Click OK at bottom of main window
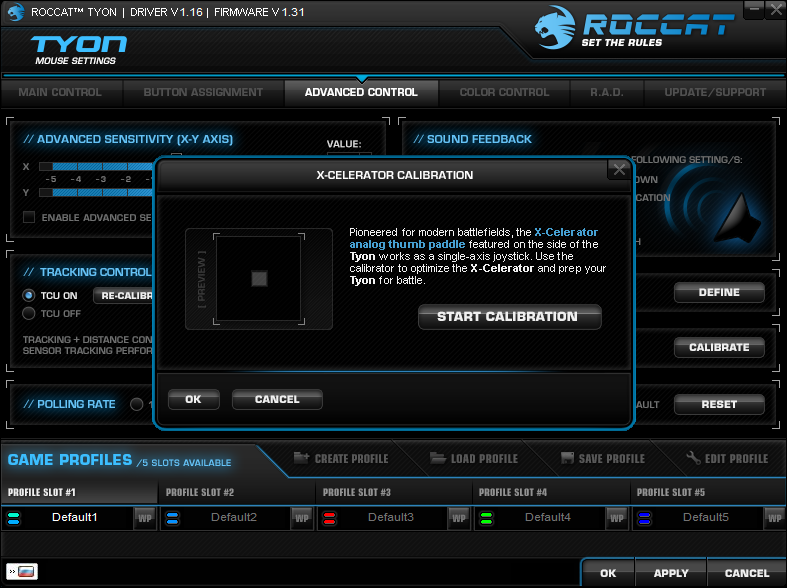 [x=608, y=573]
